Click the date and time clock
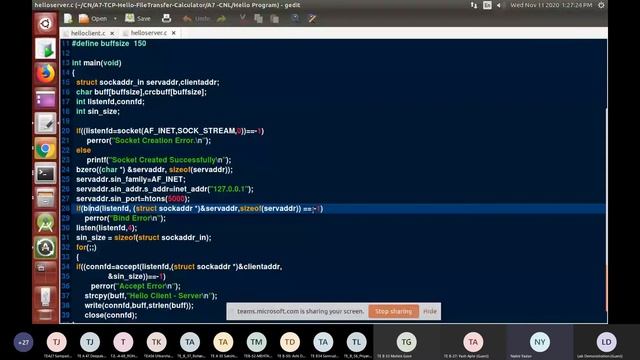 551,5
